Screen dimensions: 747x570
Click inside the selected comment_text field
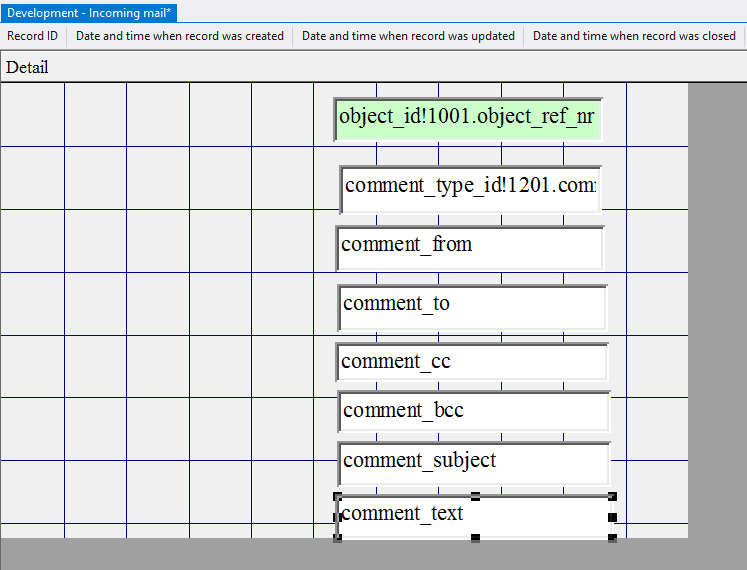[530, 516]
